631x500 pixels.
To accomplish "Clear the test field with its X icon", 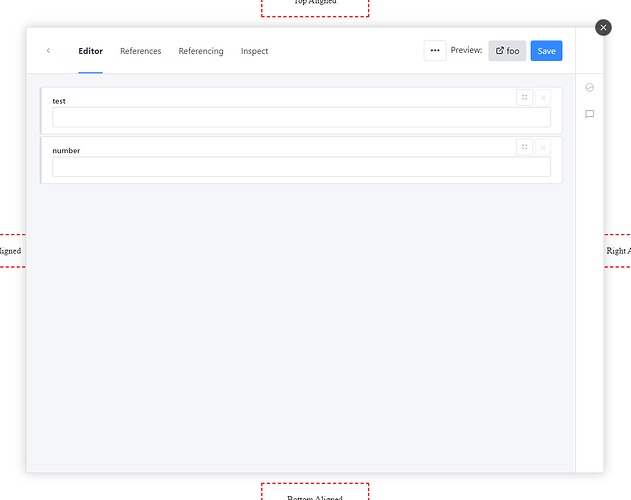I will [x=543, y=97].
